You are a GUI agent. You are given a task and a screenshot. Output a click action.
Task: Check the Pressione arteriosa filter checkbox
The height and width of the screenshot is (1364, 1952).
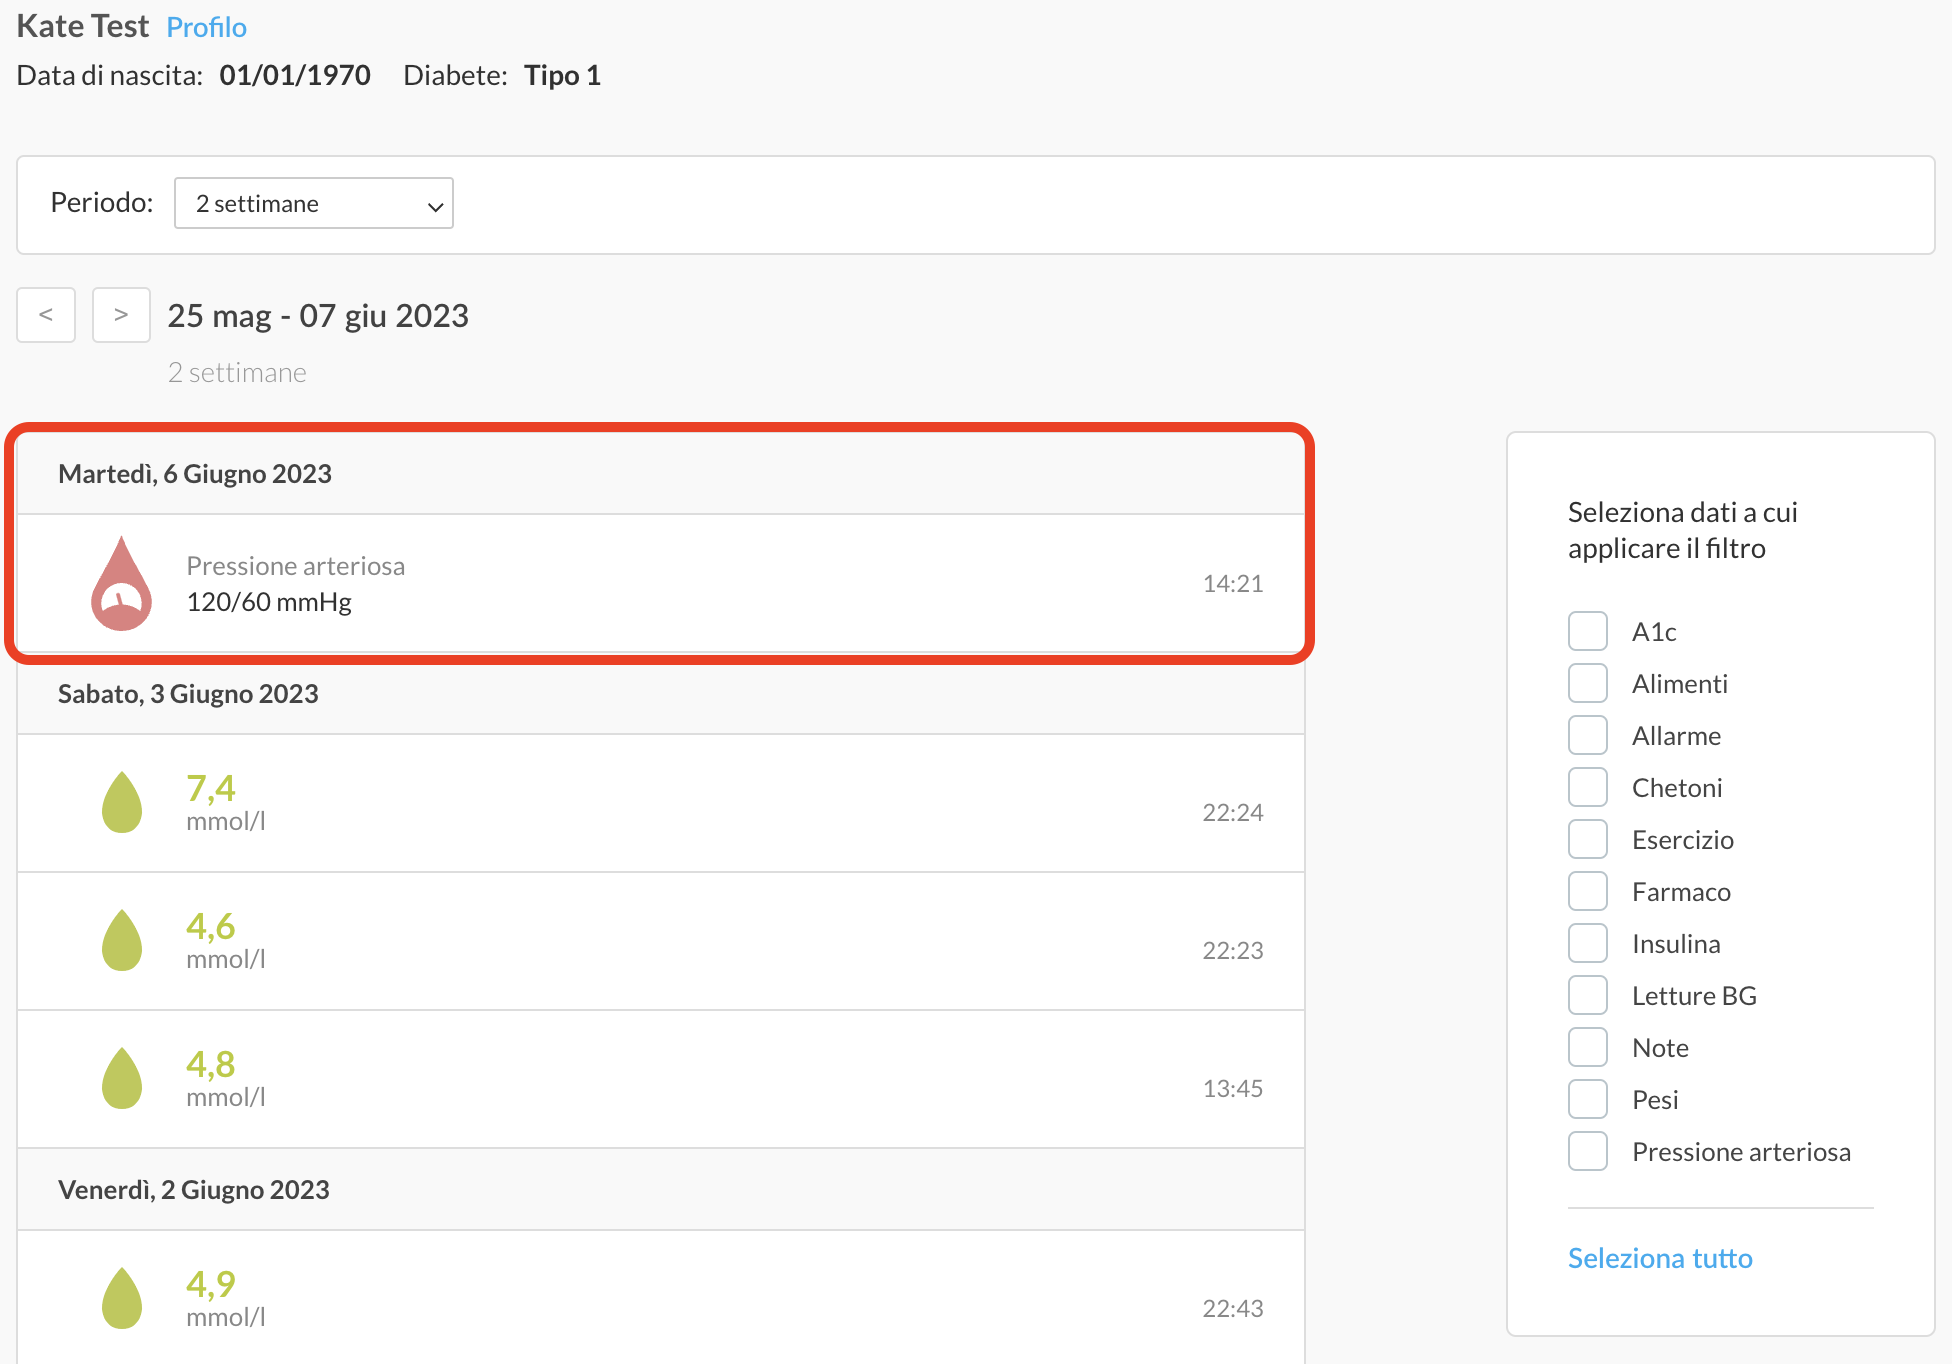[x=1588, y=1152]
